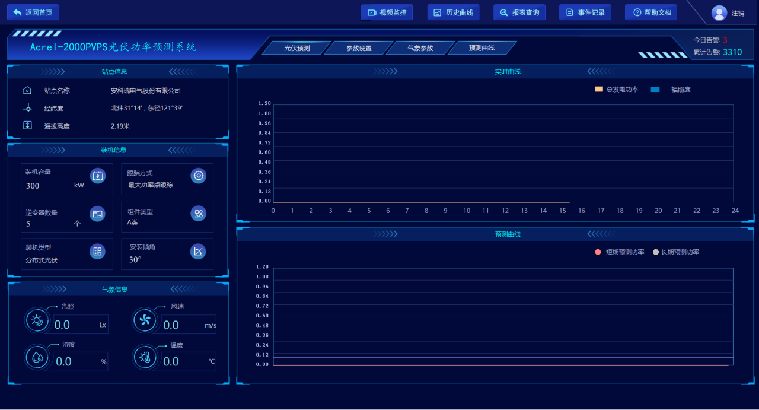Toggle the red short-term forecast legend dot

pyautogui.click(x=598, y=252)
